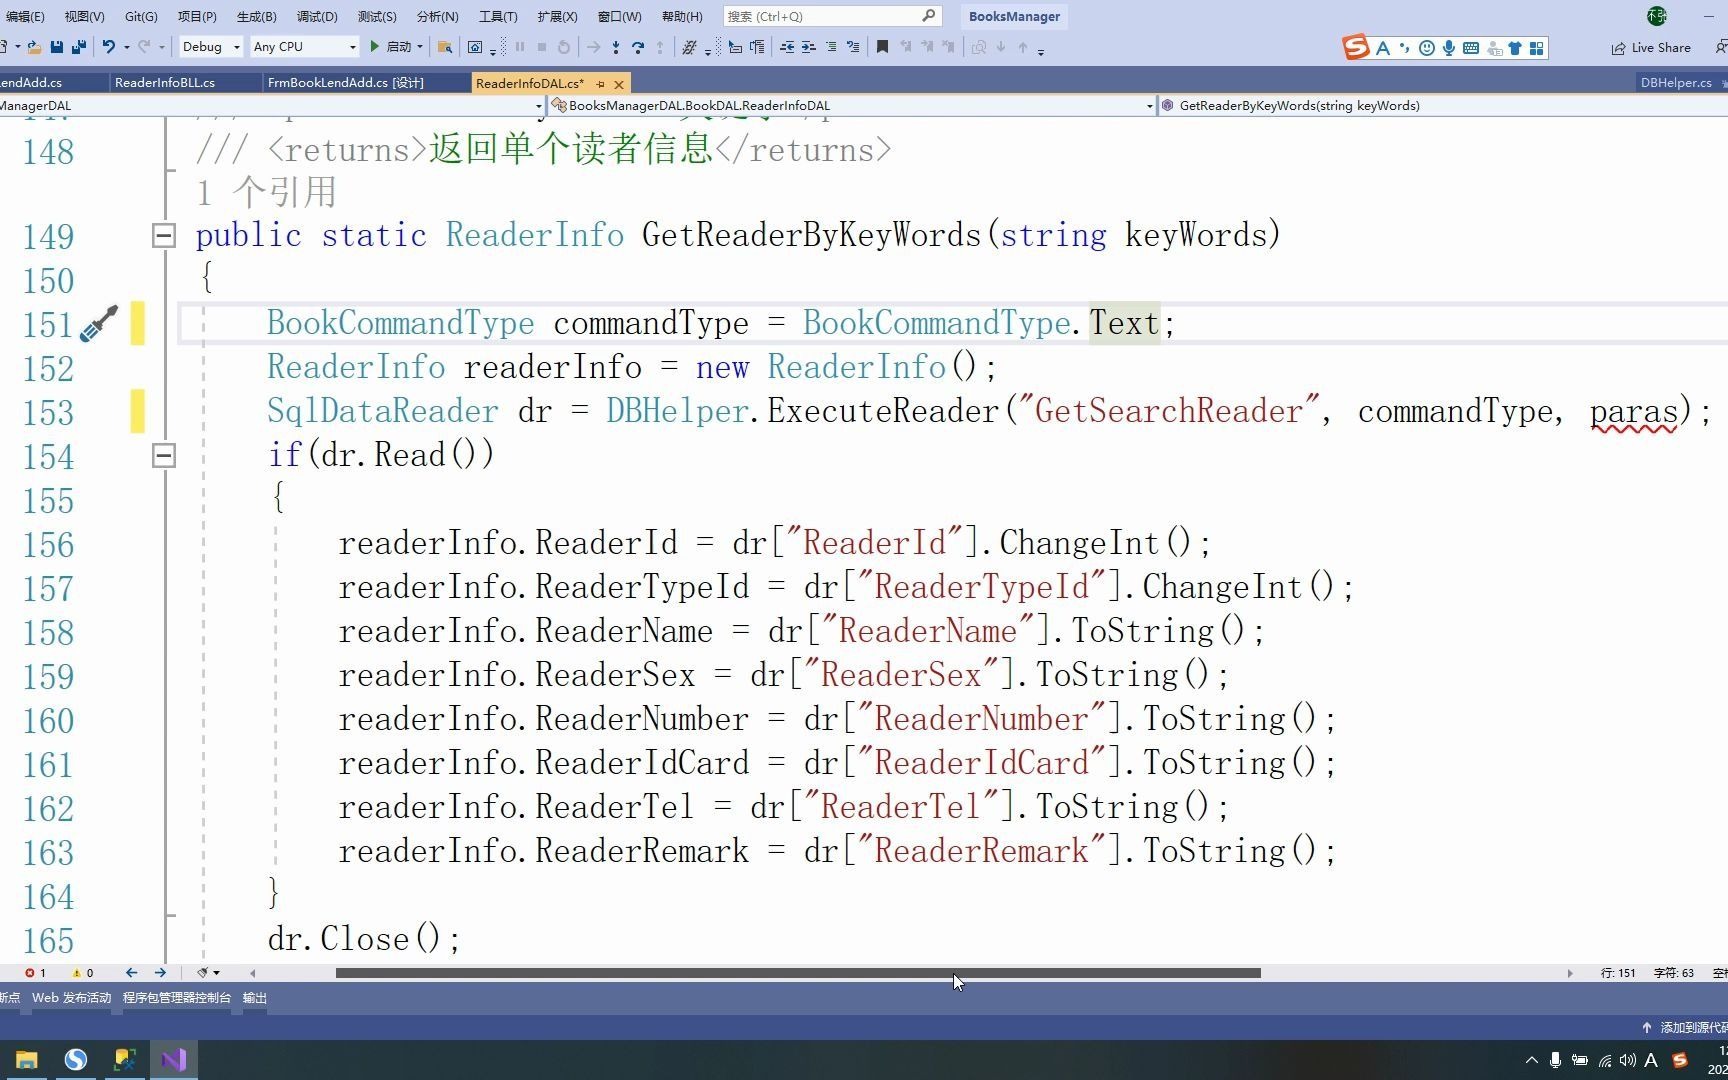This screenshot has width=1728, height=1080.
Task: Click the Save All icon
Action: pyautogui.click(x=78, y=47)
